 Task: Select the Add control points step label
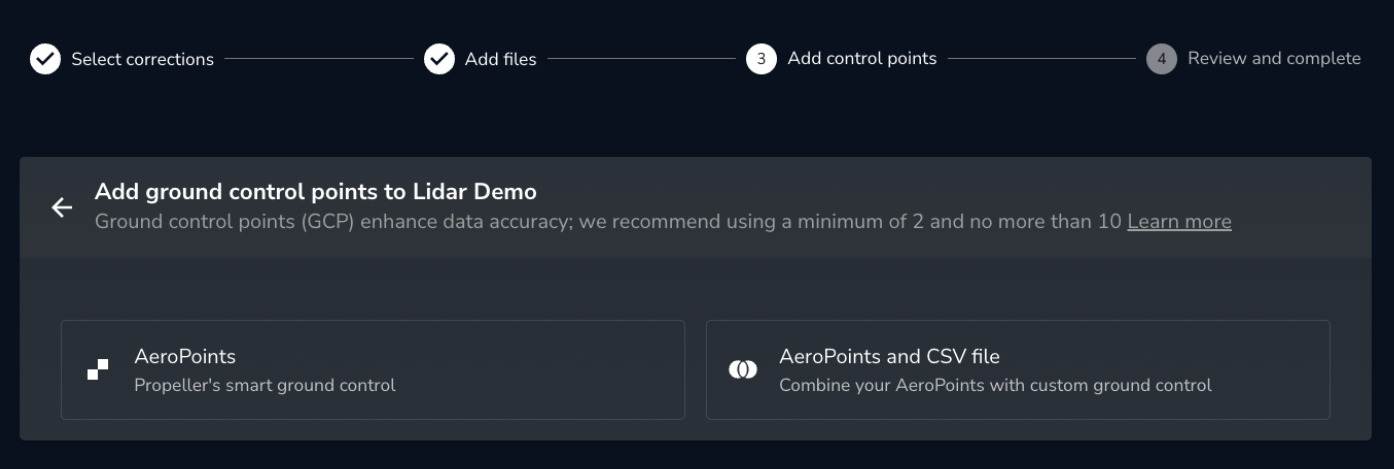click(x=862, y=58)
